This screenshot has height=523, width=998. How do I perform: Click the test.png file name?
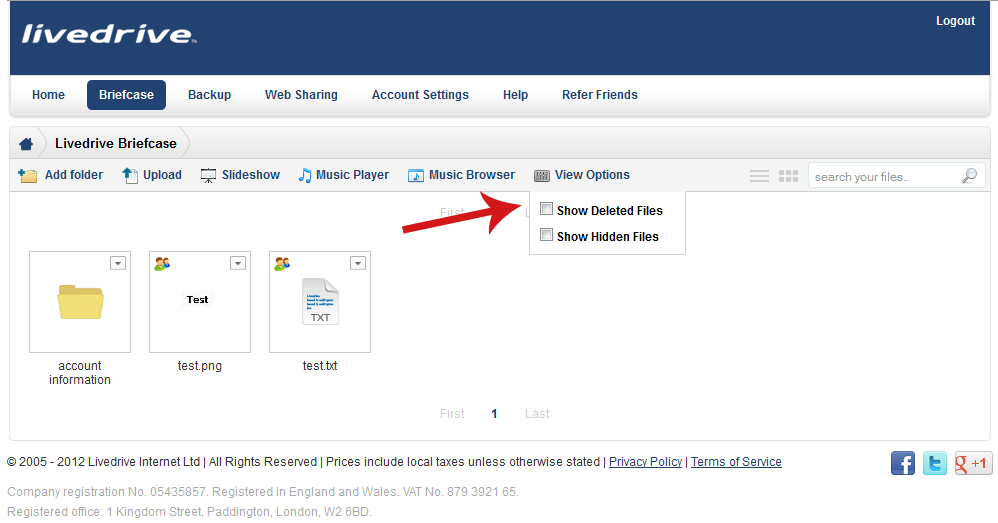click(x=200, y=366)
